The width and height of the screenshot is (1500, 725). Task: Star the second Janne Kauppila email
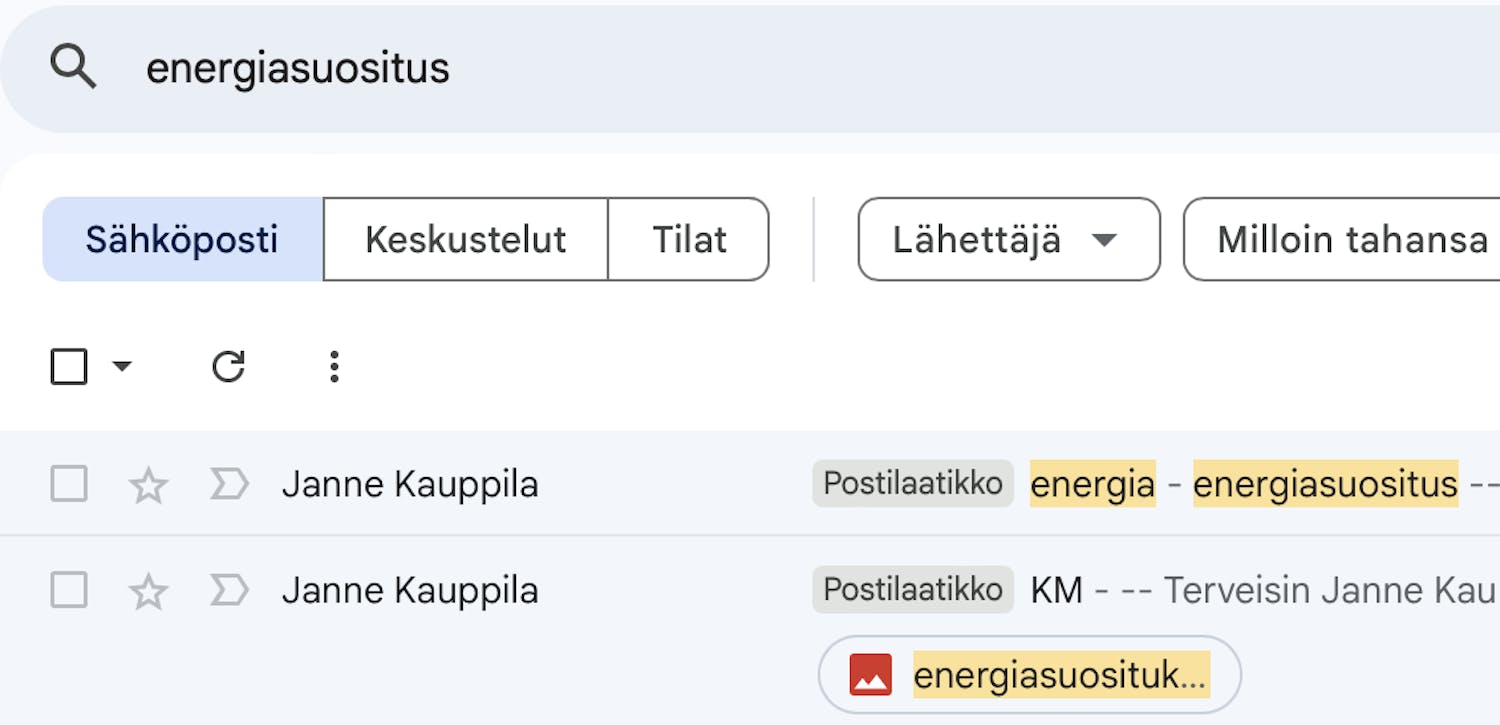click(x=149, y=591)
